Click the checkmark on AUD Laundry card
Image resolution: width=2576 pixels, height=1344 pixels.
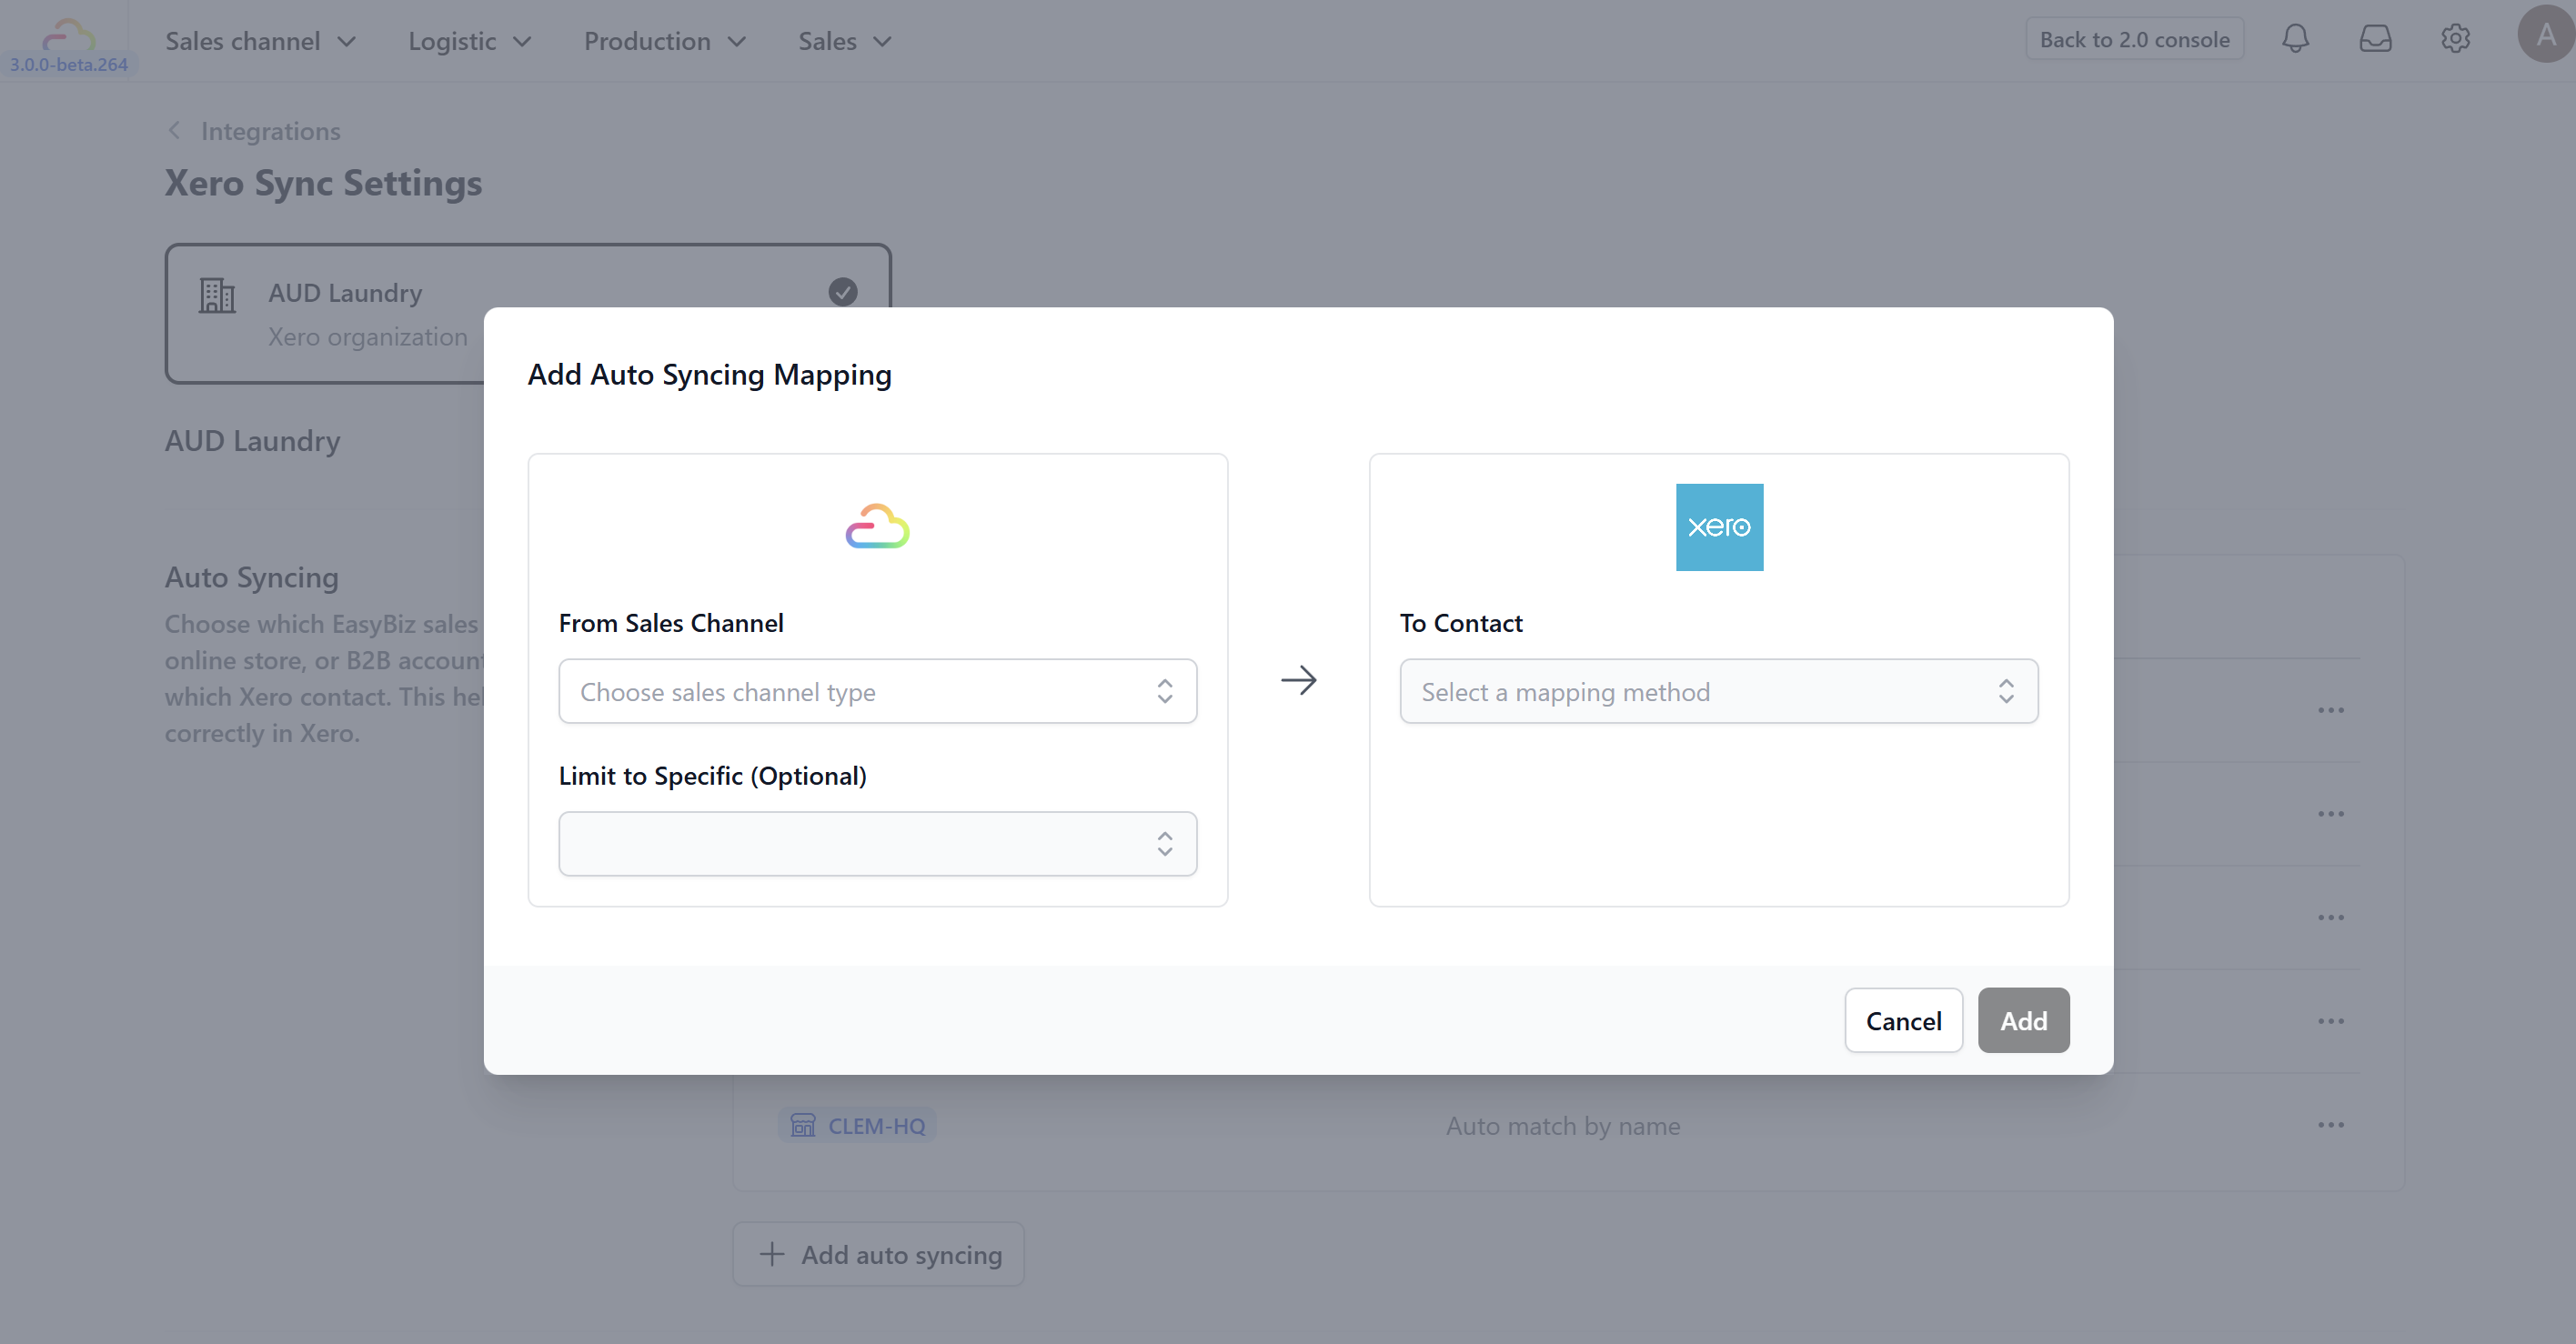click(x=843, y=292)
